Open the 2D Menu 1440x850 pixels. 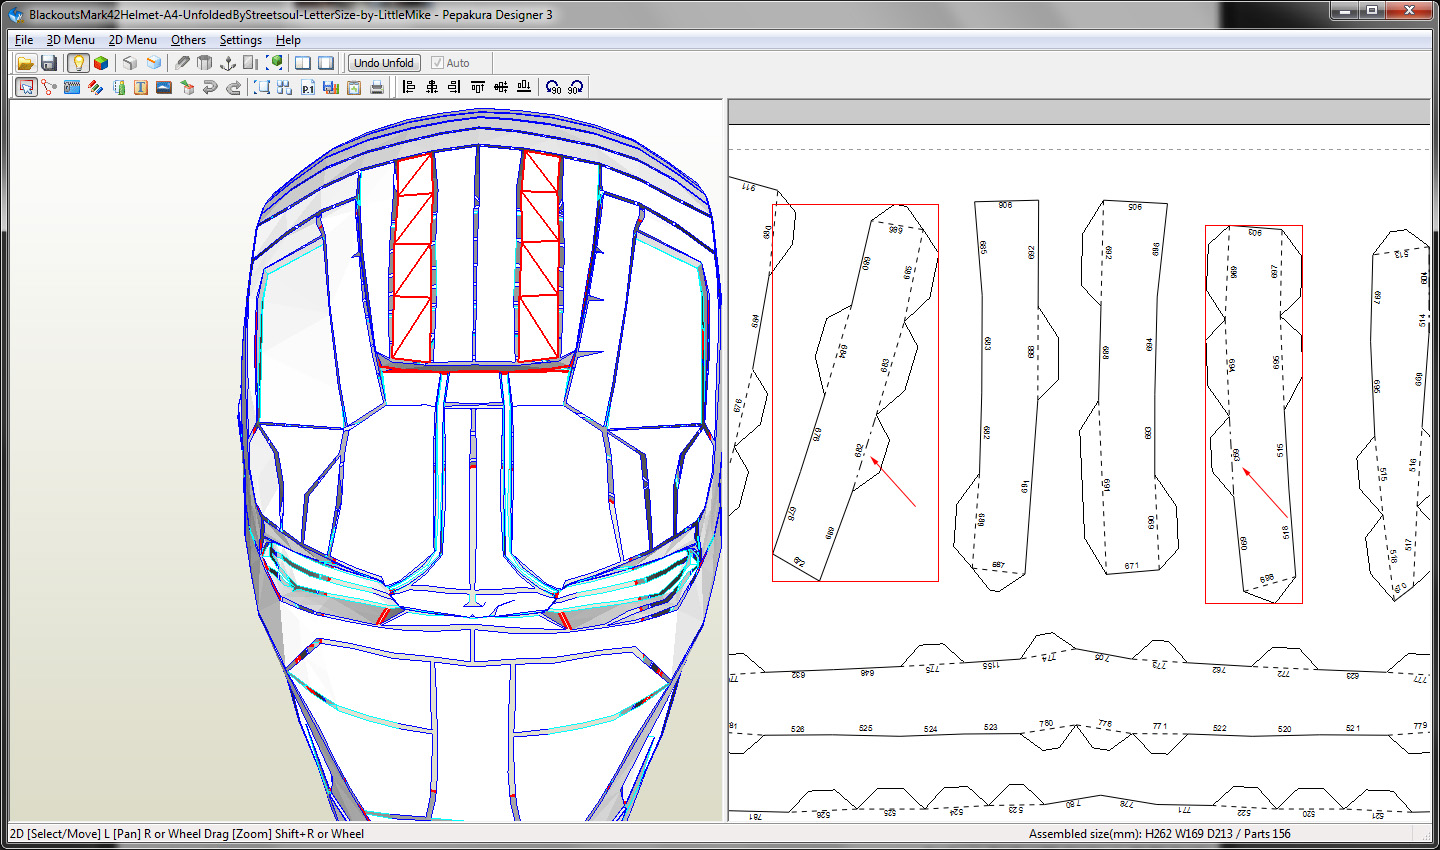(x=133, y=40)
